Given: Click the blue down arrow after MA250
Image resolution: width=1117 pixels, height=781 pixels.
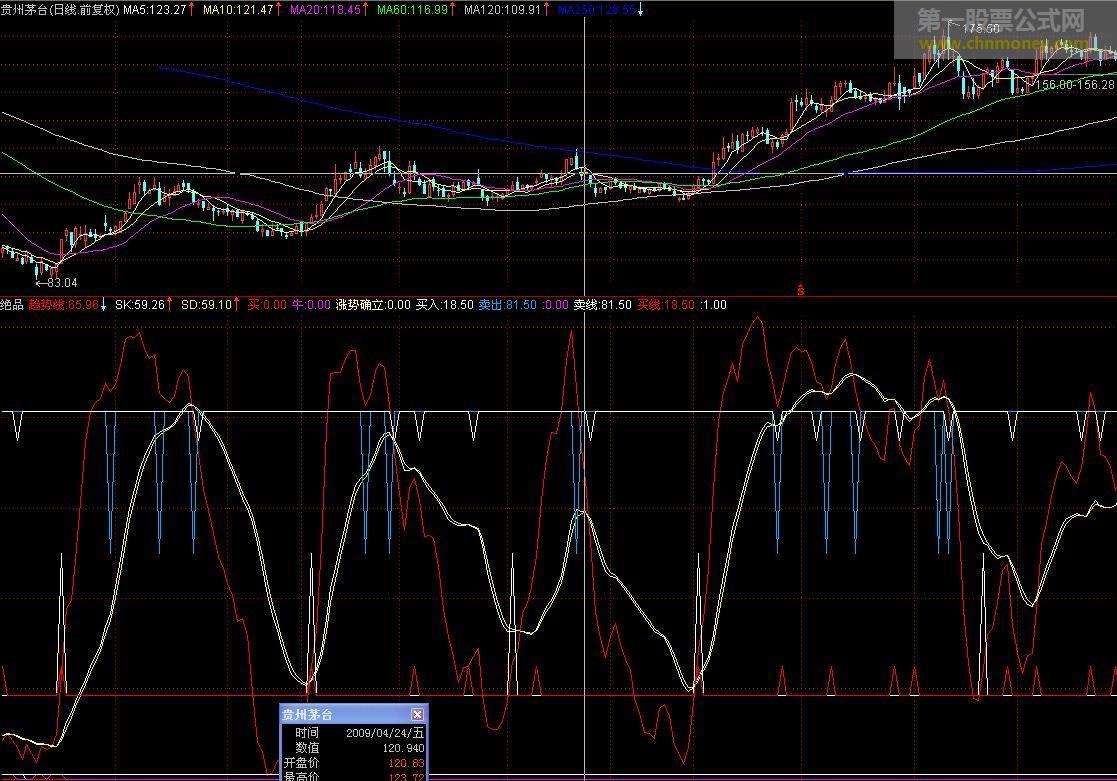Looking at the screenshot, I should 640,9.
